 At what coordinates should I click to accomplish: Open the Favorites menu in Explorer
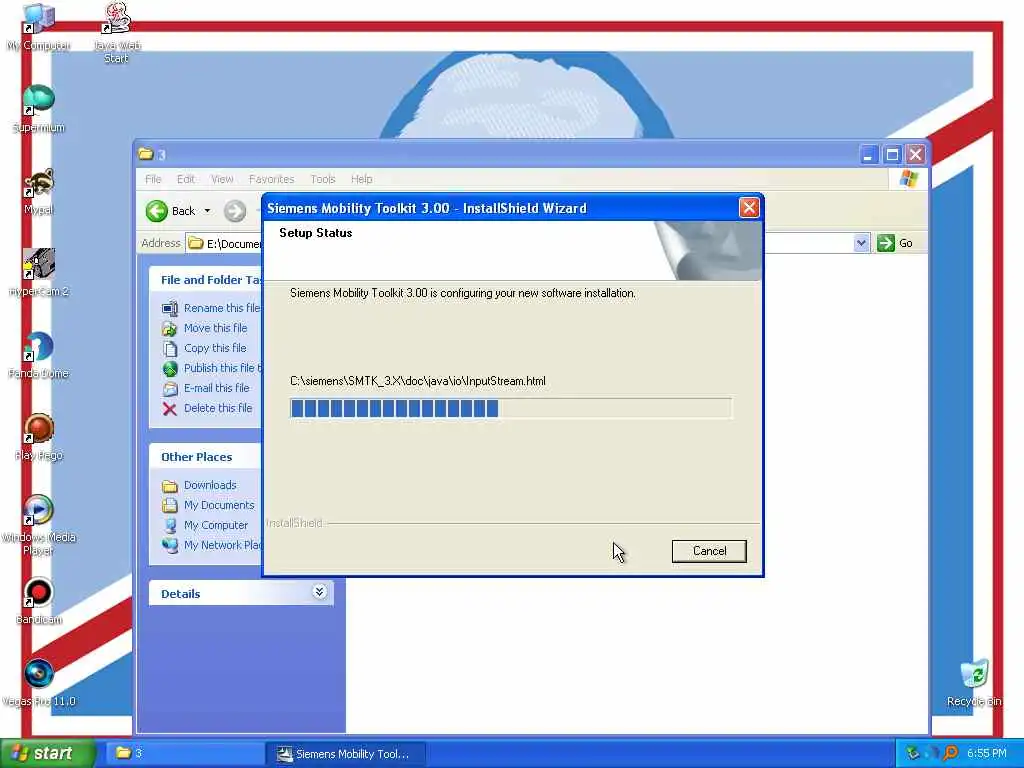click(272, 179)
